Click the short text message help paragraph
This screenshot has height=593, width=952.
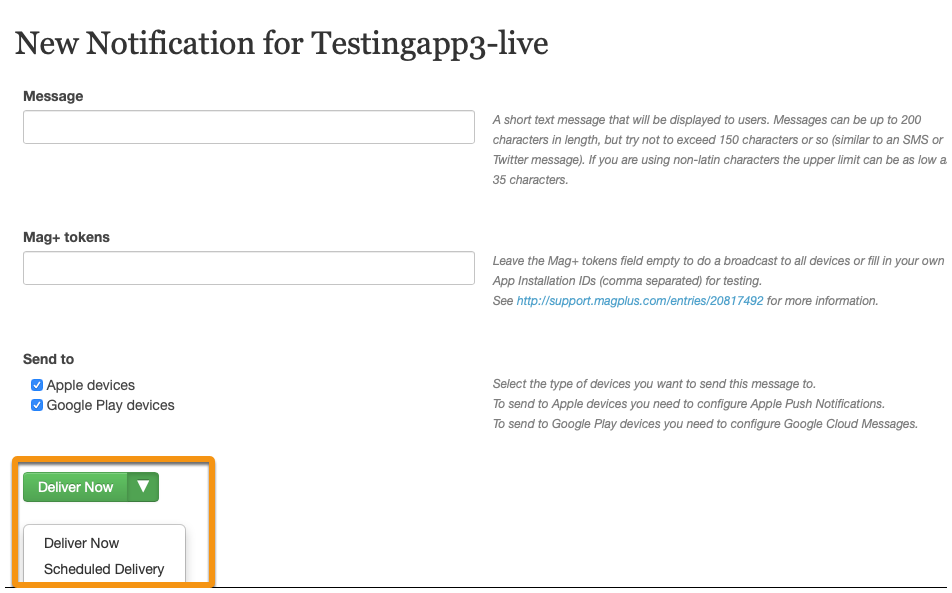pos(719,149)
